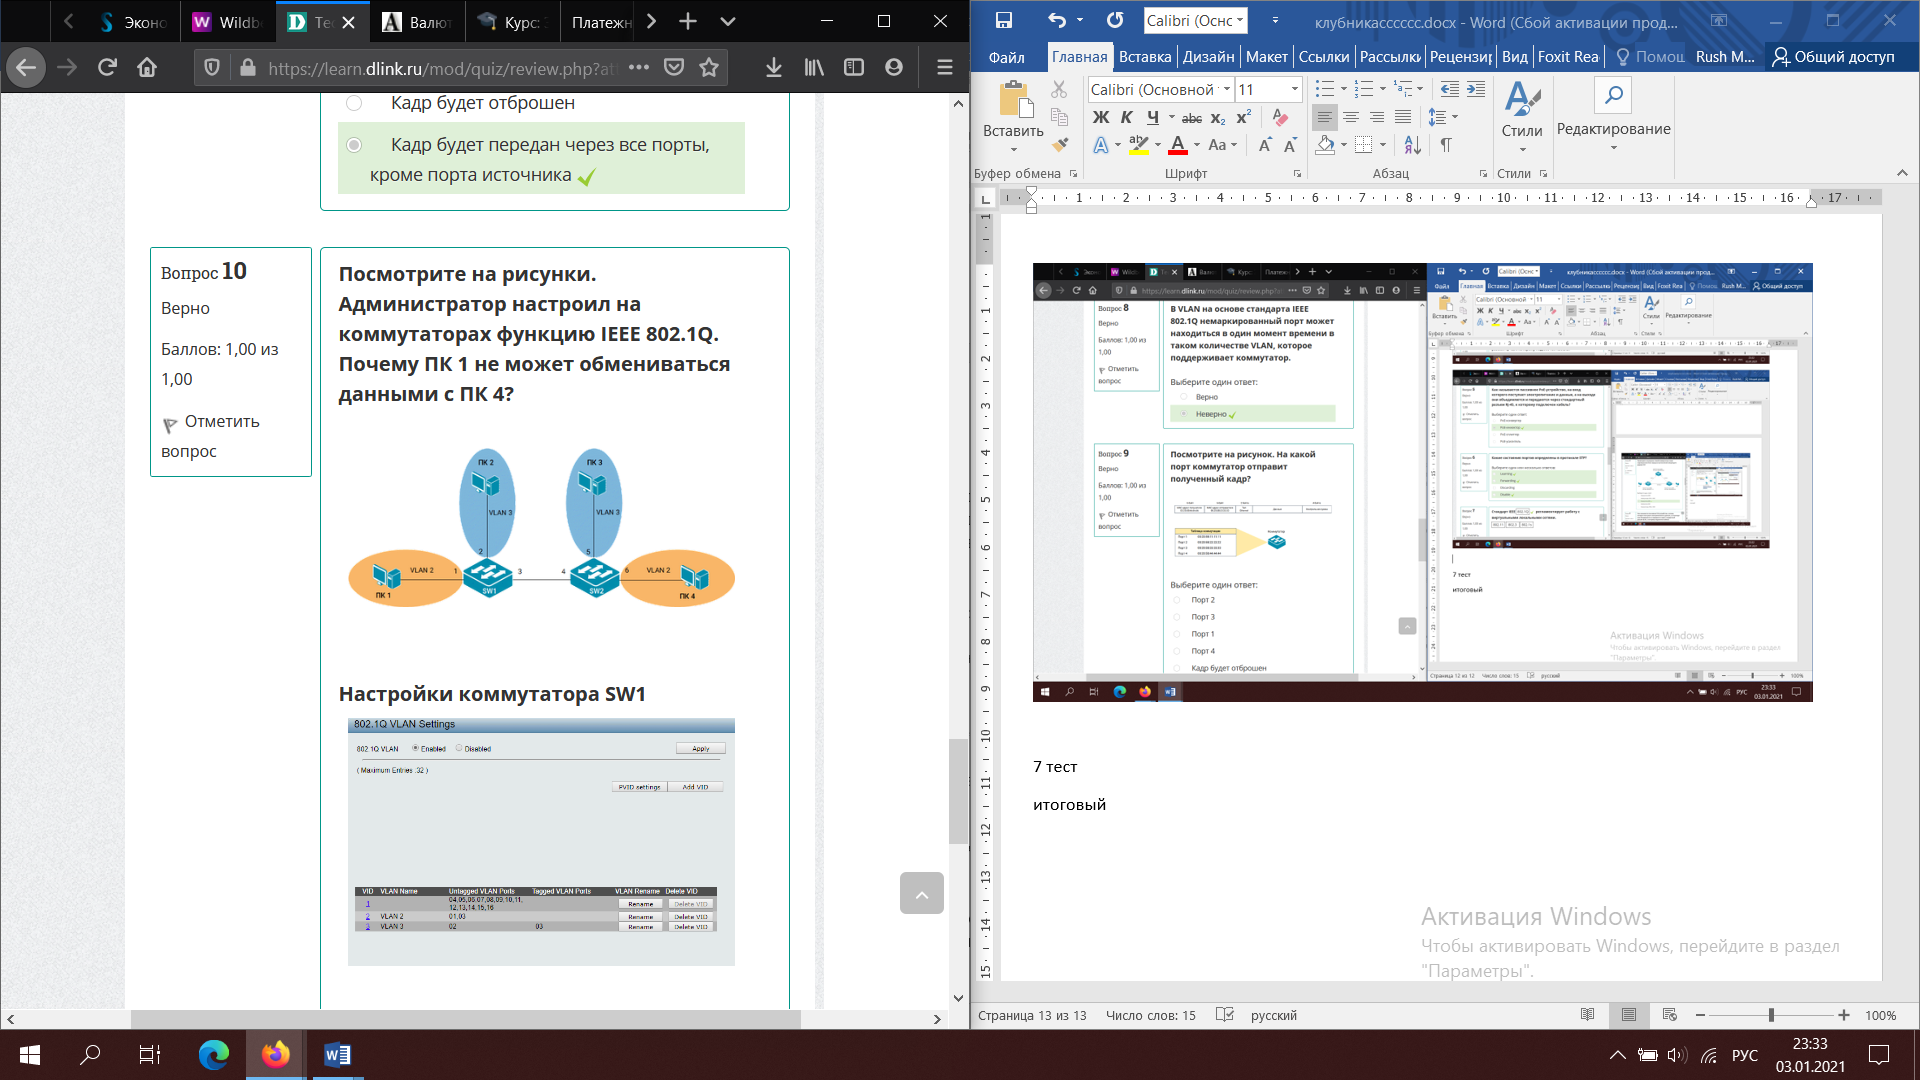This screenshot has height=1080, width=1920.
Task: Click the font color red A button
Action: pos(1178,145)
